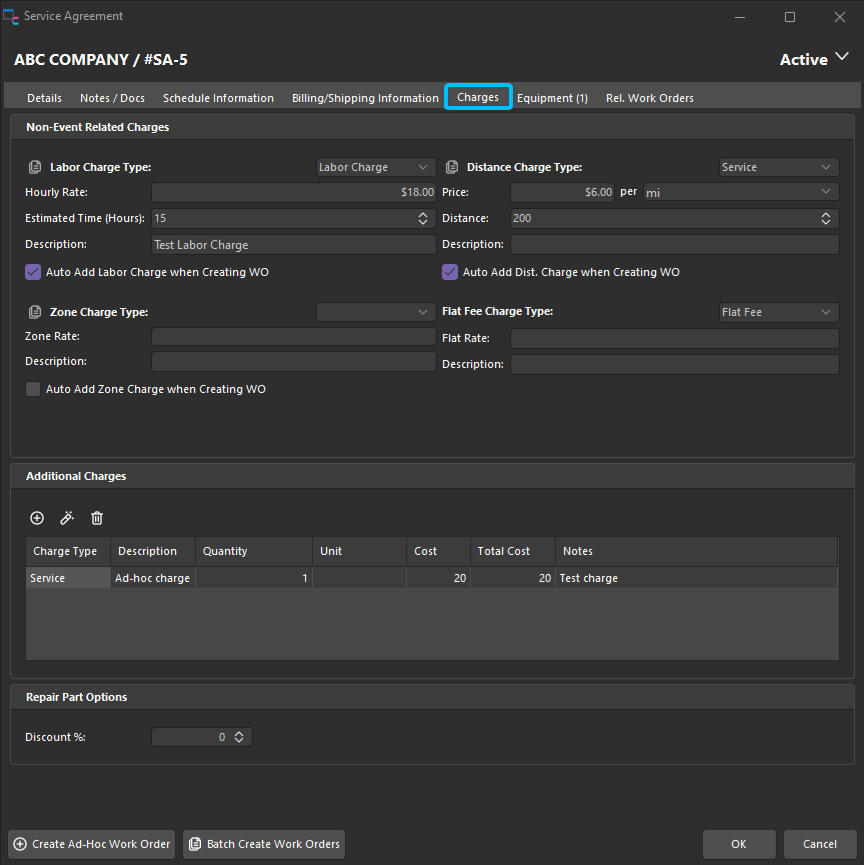Uncheck Auto Add Dist. Charge when Creating WO
Screen dimensions: 864x865
[450, 272]
